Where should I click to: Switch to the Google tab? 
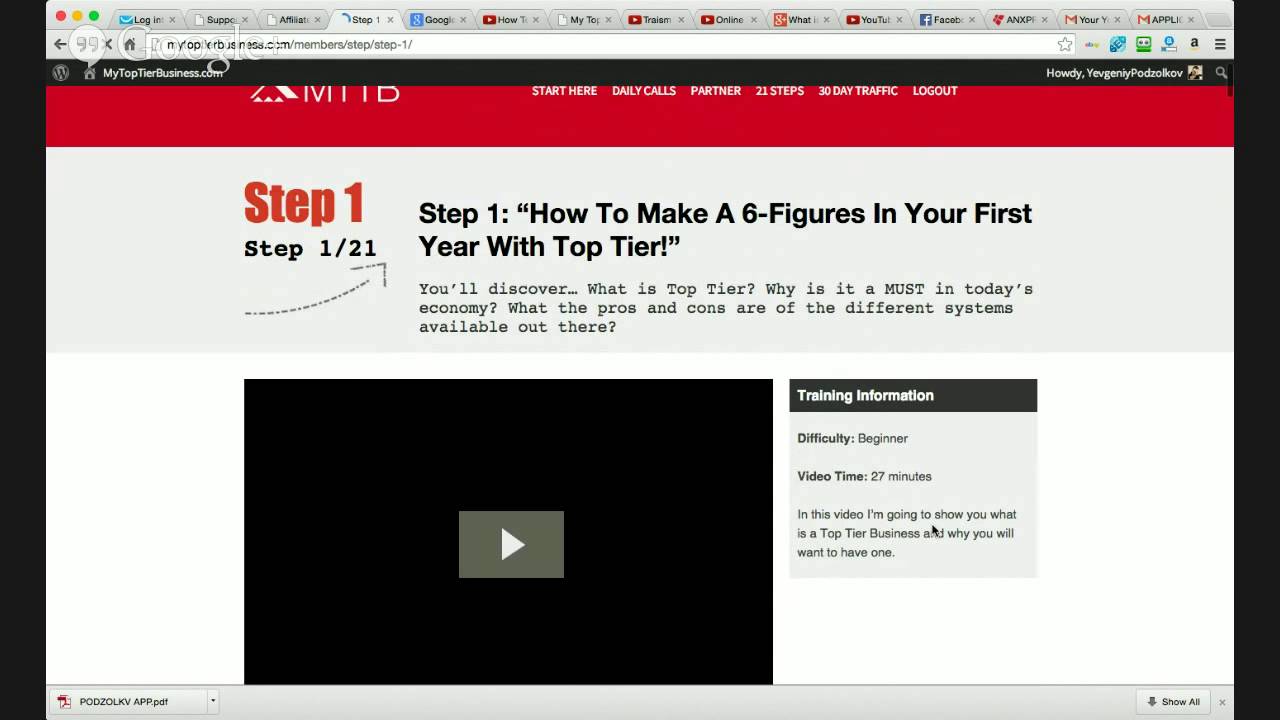[x=438, y=19]
